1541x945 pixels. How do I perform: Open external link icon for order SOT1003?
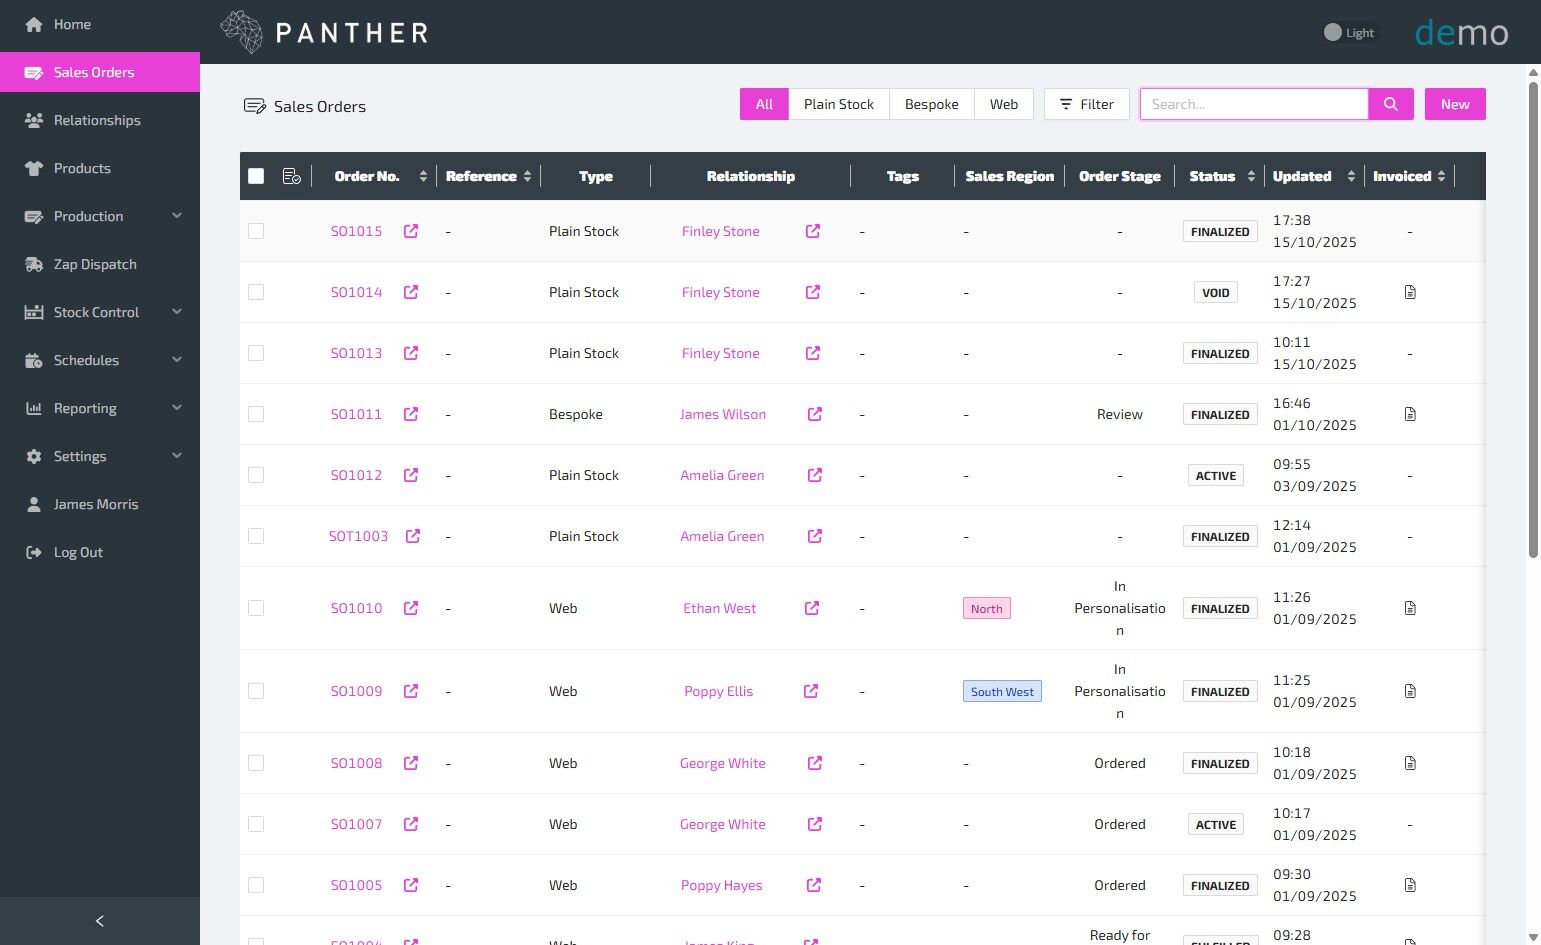point(413,536)
